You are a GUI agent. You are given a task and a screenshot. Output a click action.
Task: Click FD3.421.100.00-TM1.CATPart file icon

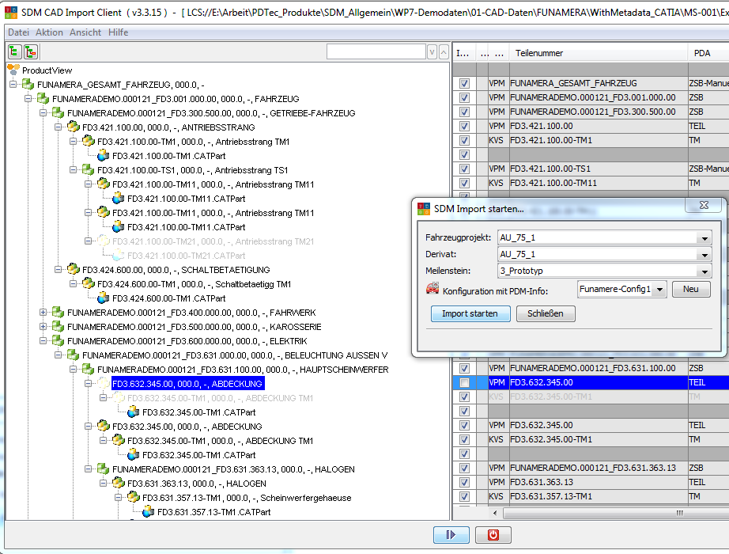click(103, 156)
